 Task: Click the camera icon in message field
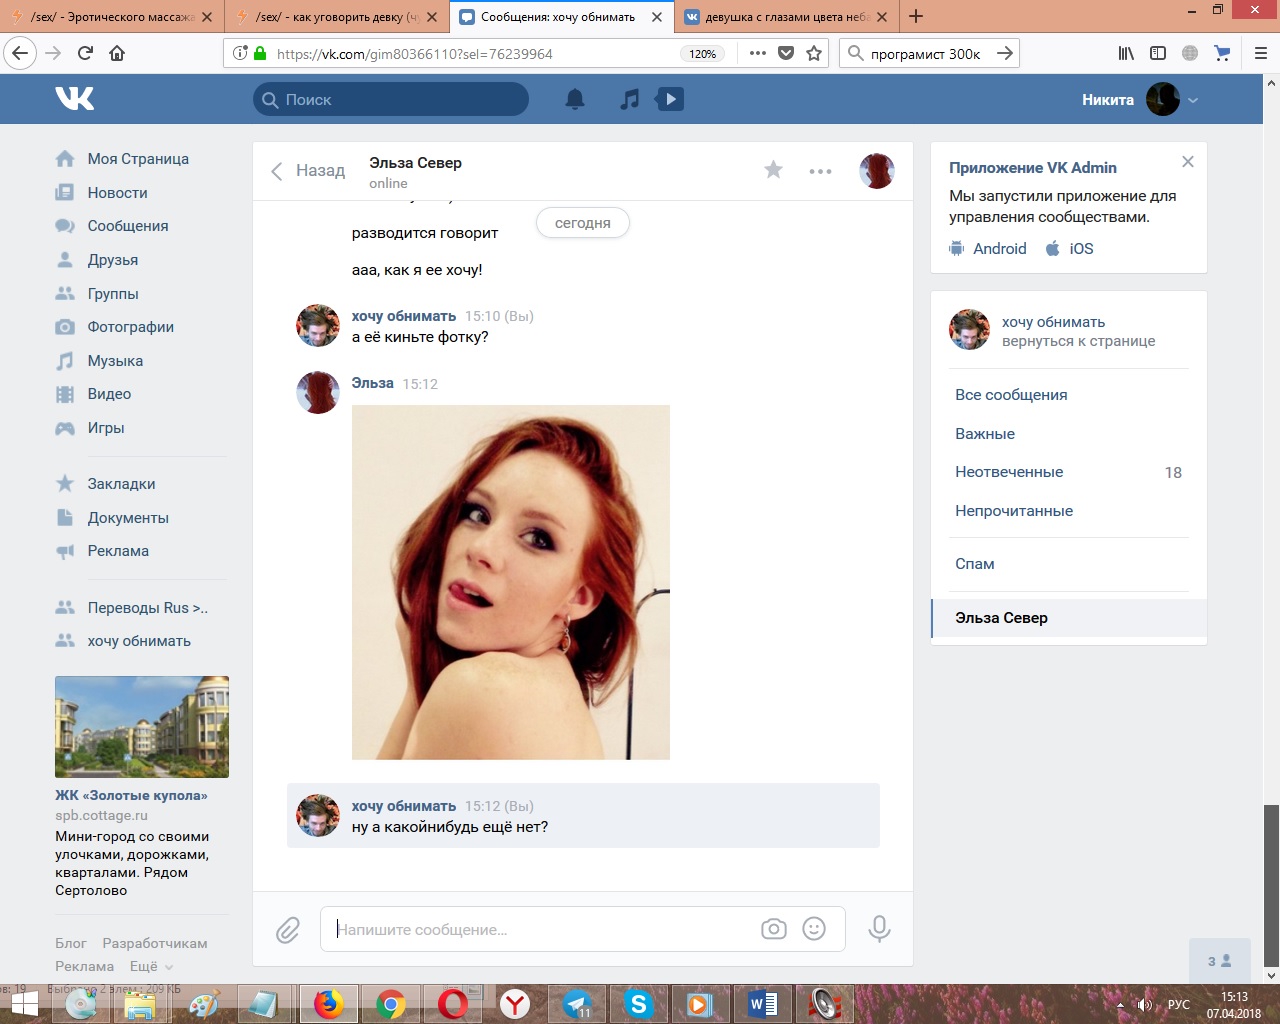pyautogui.click(x=773, y=929)
